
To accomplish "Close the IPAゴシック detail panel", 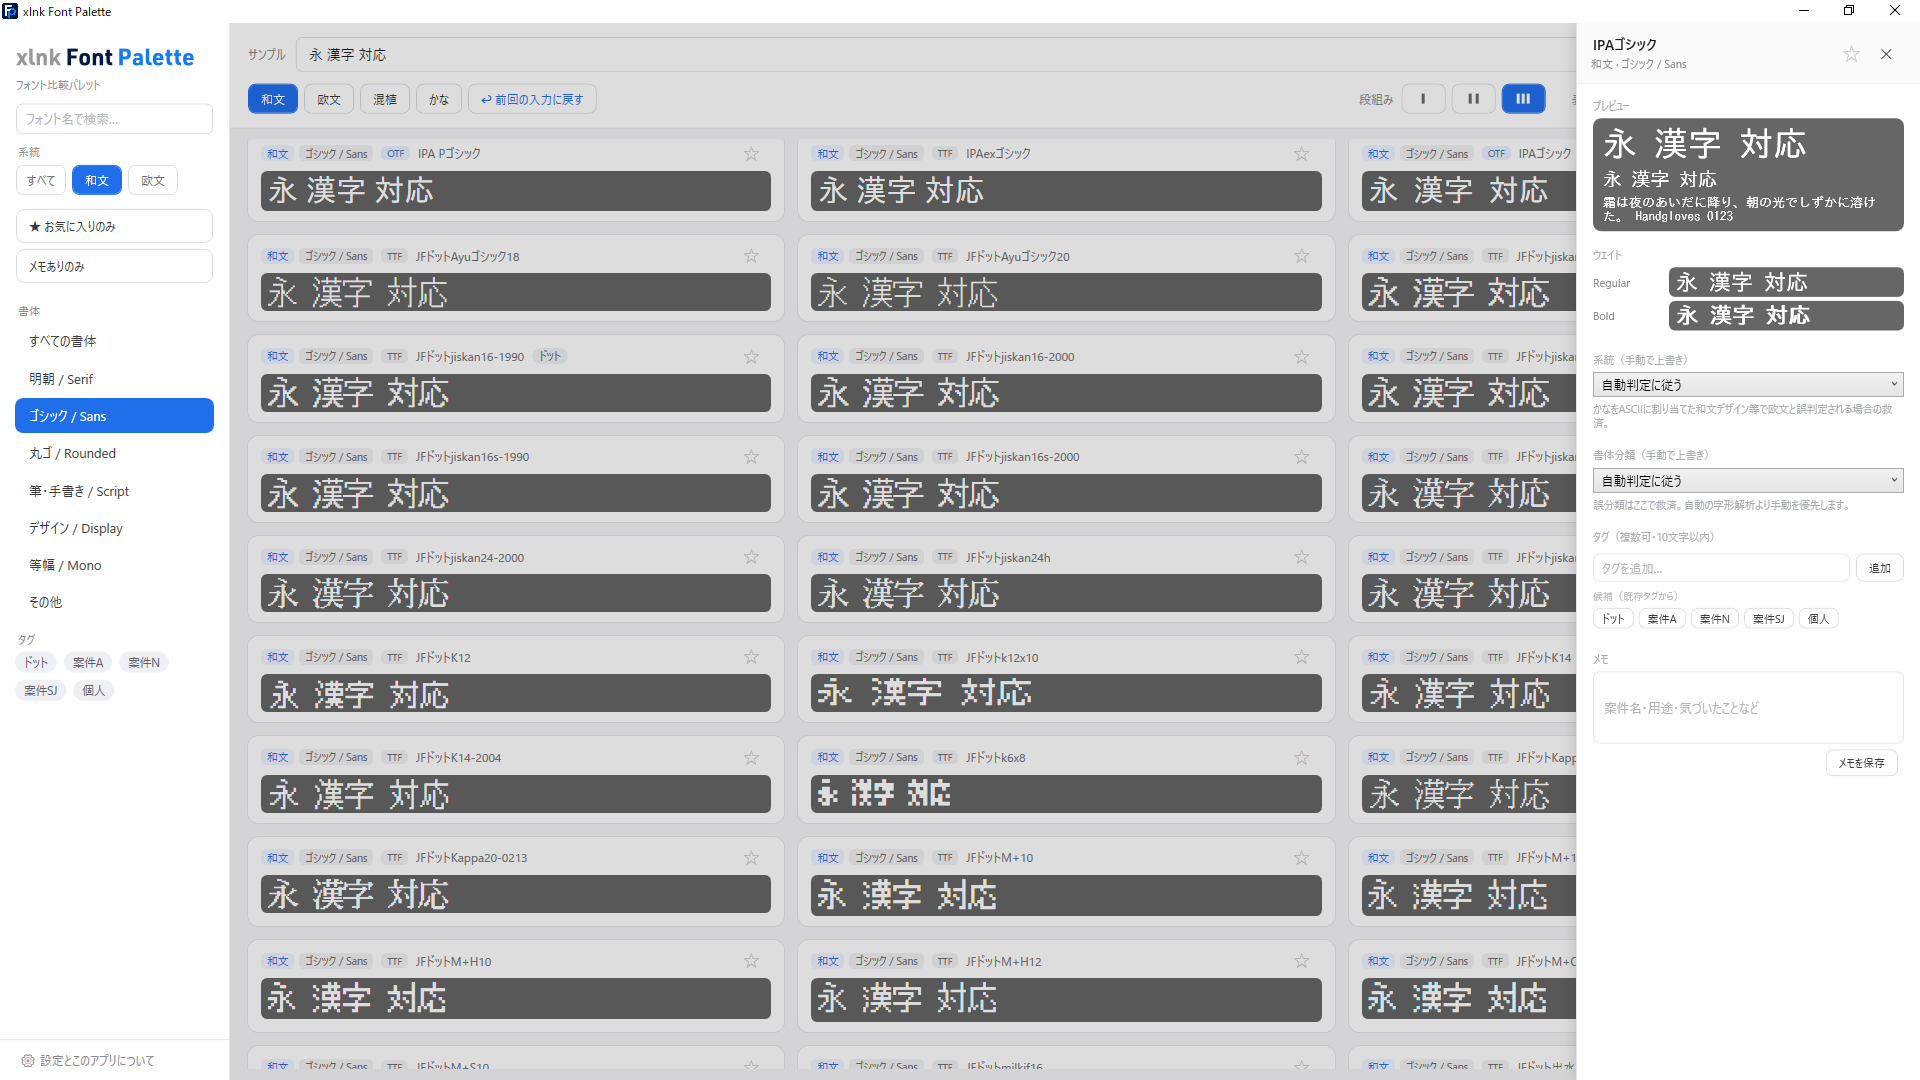I will [1886, 54].
